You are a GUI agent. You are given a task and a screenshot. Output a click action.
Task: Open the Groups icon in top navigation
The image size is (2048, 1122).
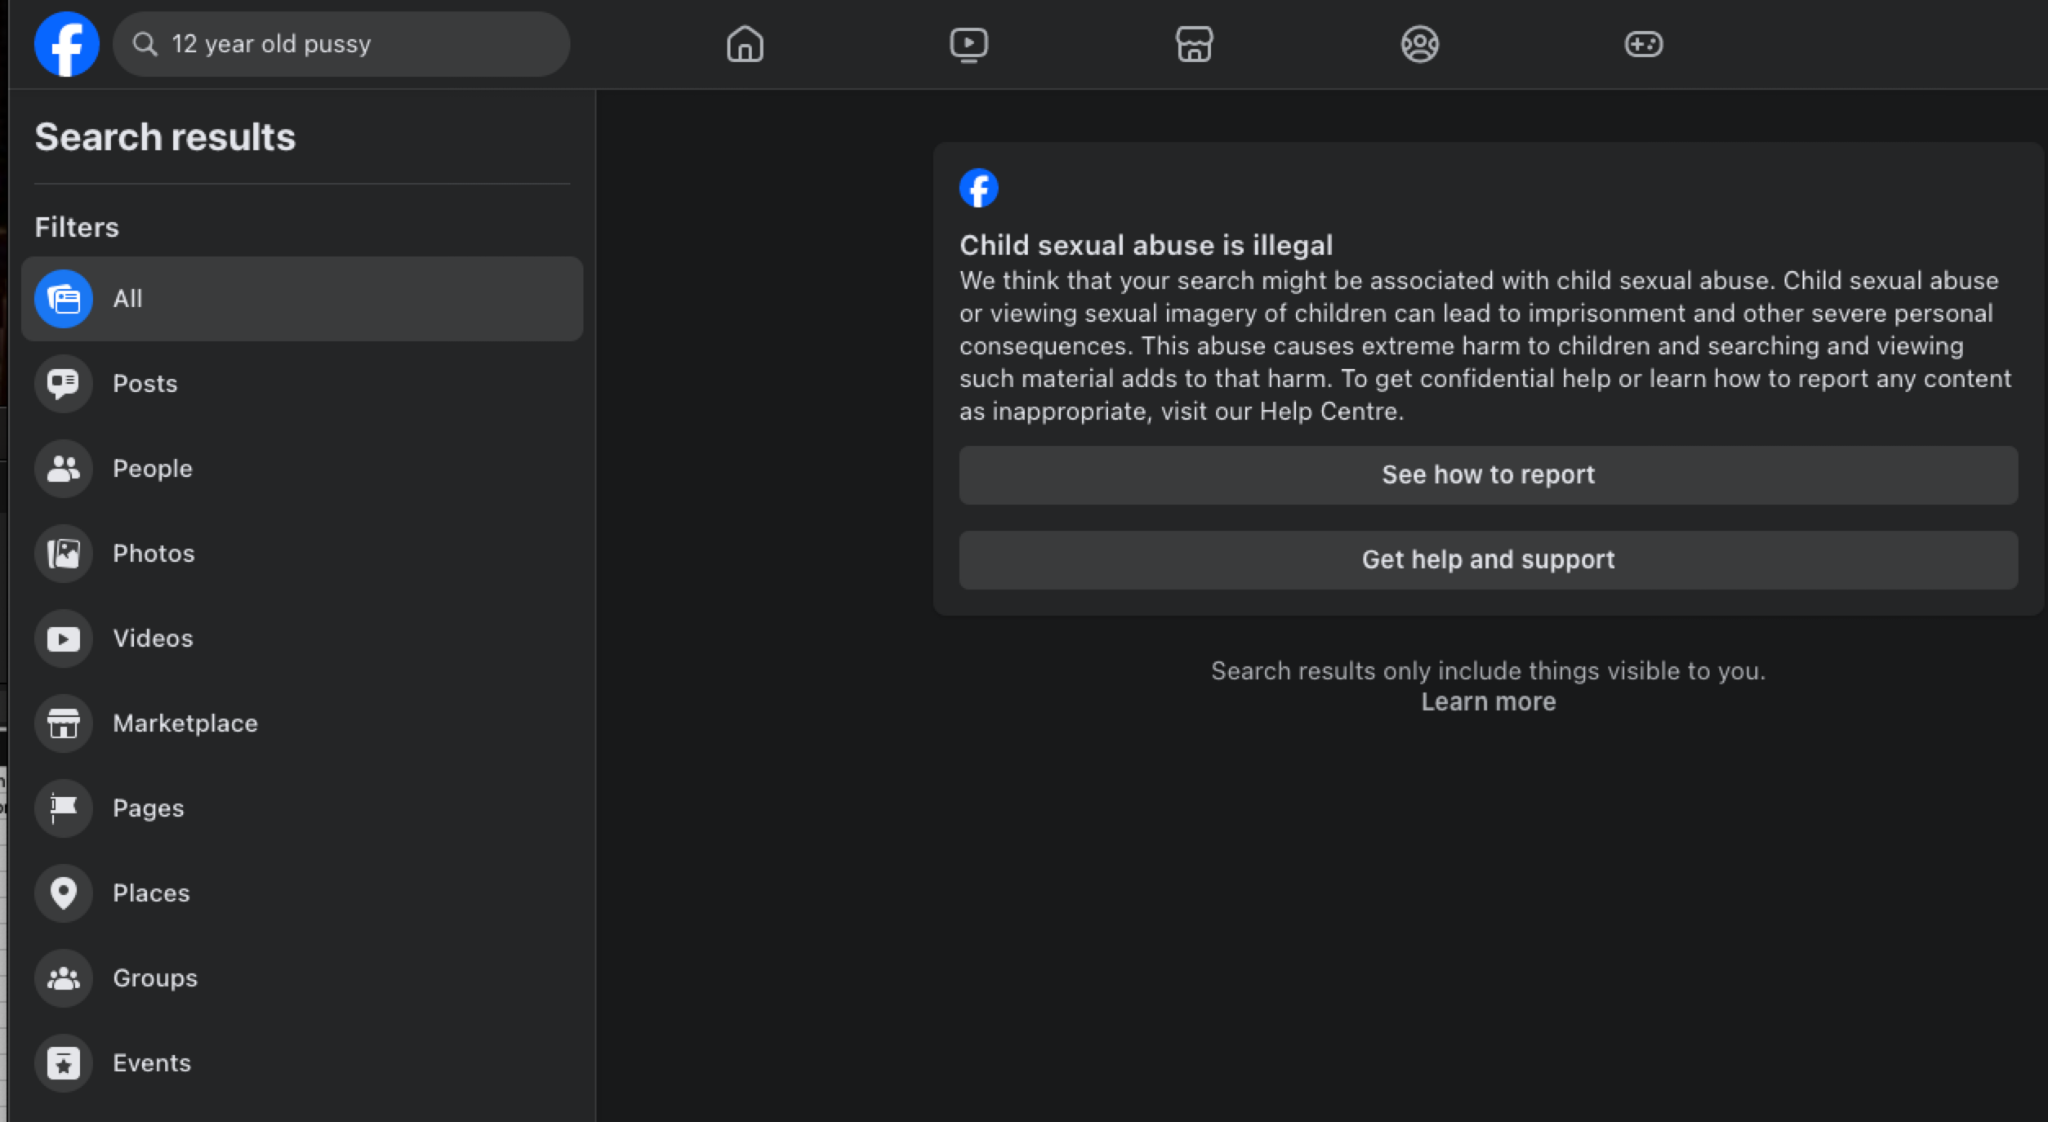[x=1419, y=44]
